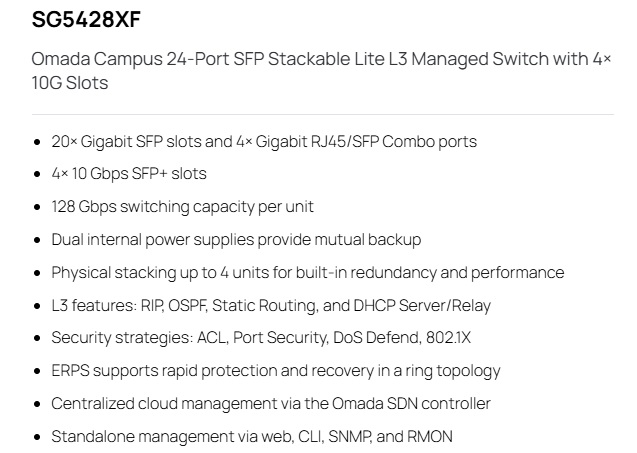Click the Security strategies ACL line
Screen dimensions: 637x453
[261, 338]
